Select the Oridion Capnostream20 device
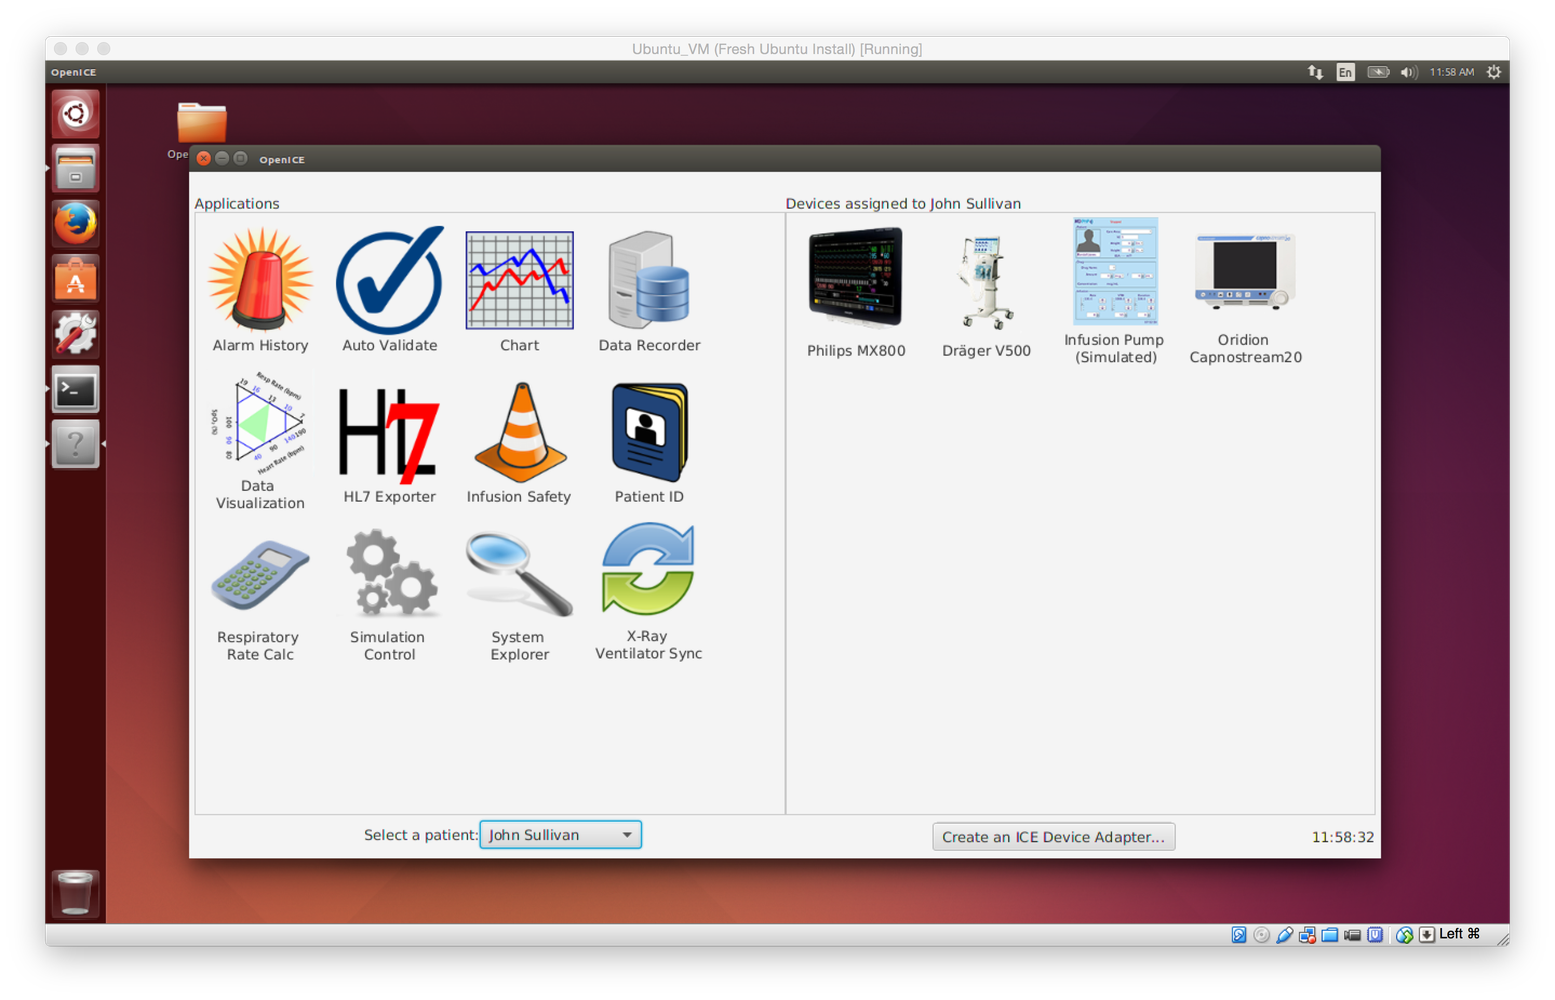This screenshot has width=1555, height=1000. 1245,298
